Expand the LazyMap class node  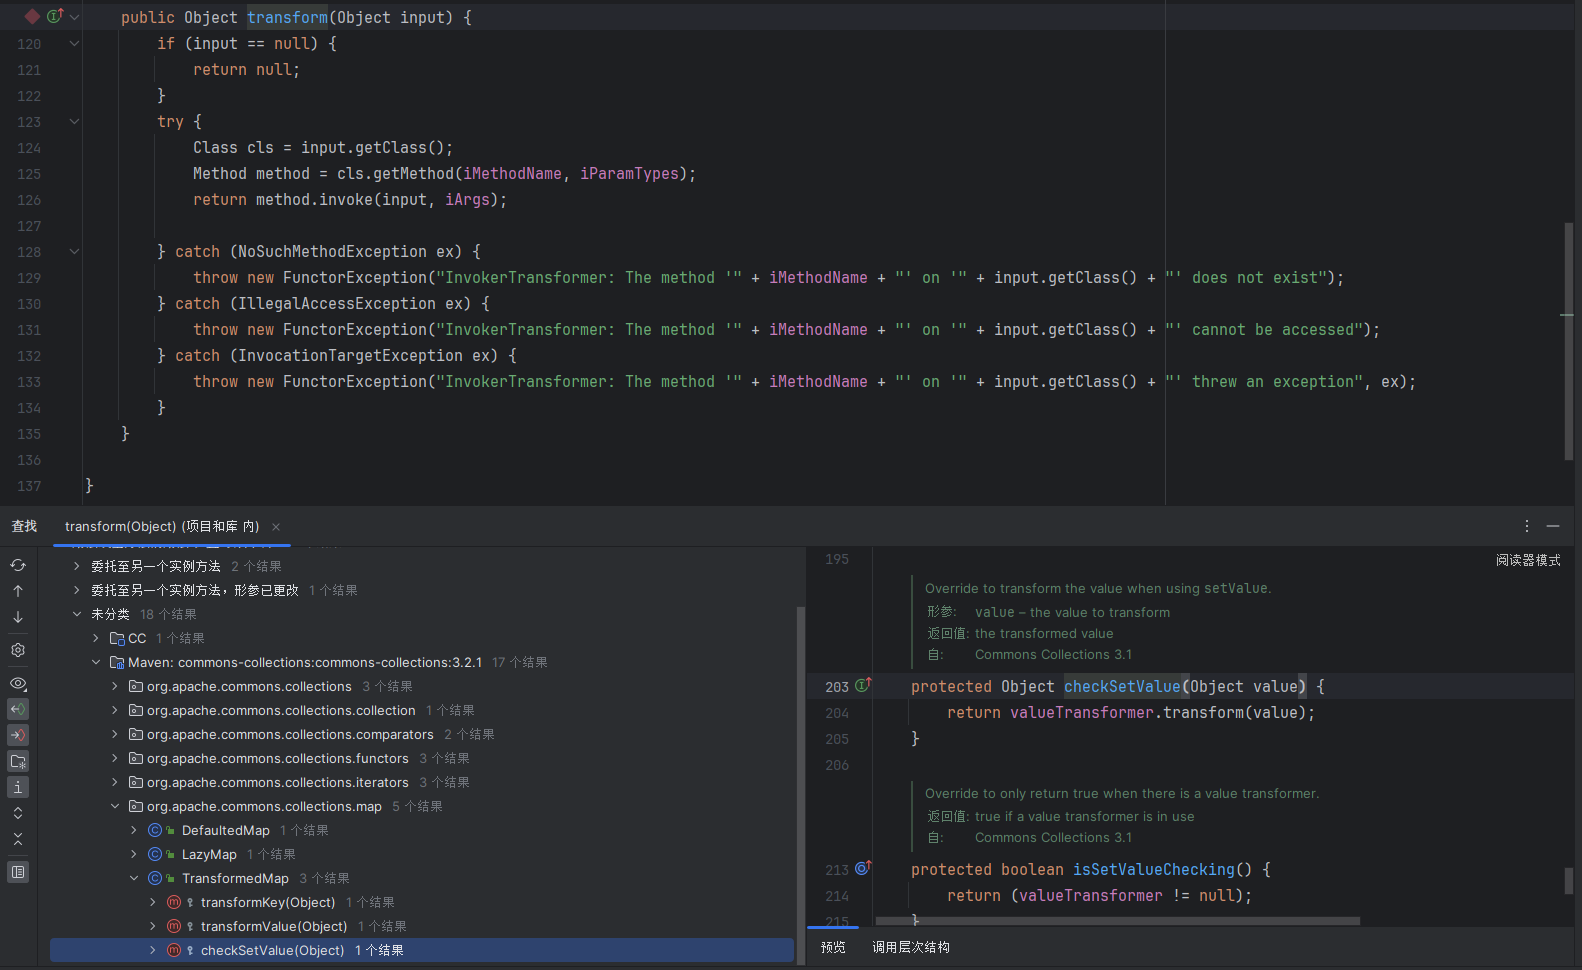pos(134,854)
